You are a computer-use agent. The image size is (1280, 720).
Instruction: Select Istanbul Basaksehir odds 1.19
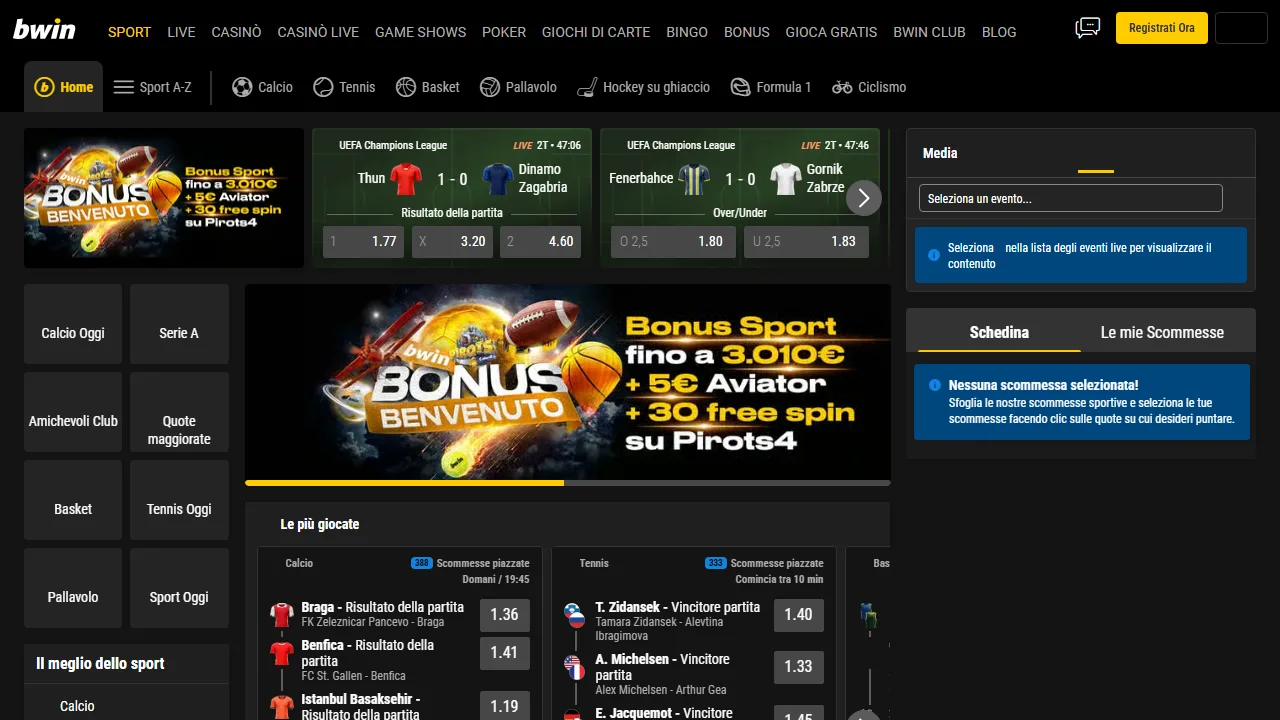tap(505, 706)
